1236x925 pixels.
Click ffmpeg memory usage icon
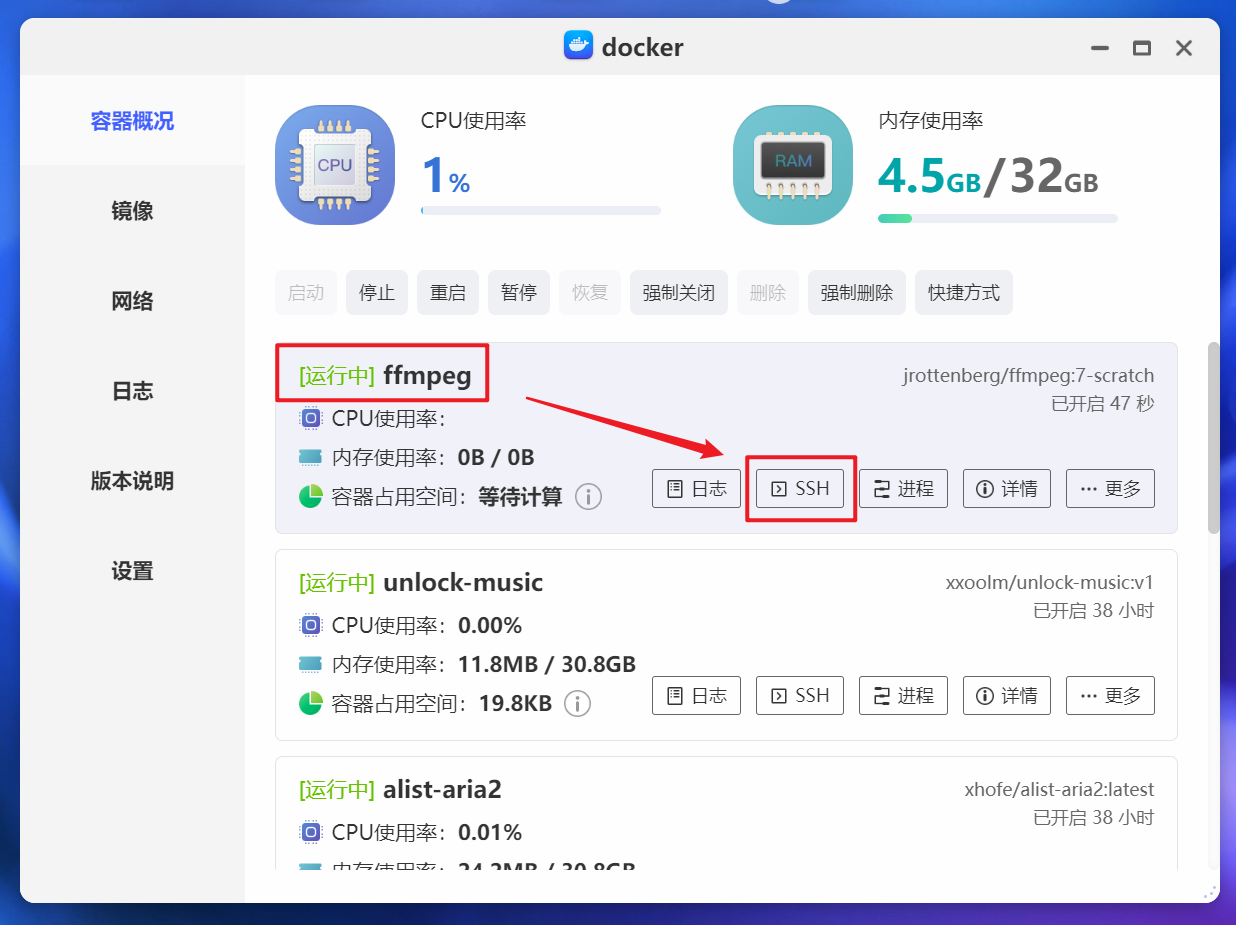pos(310,458)
